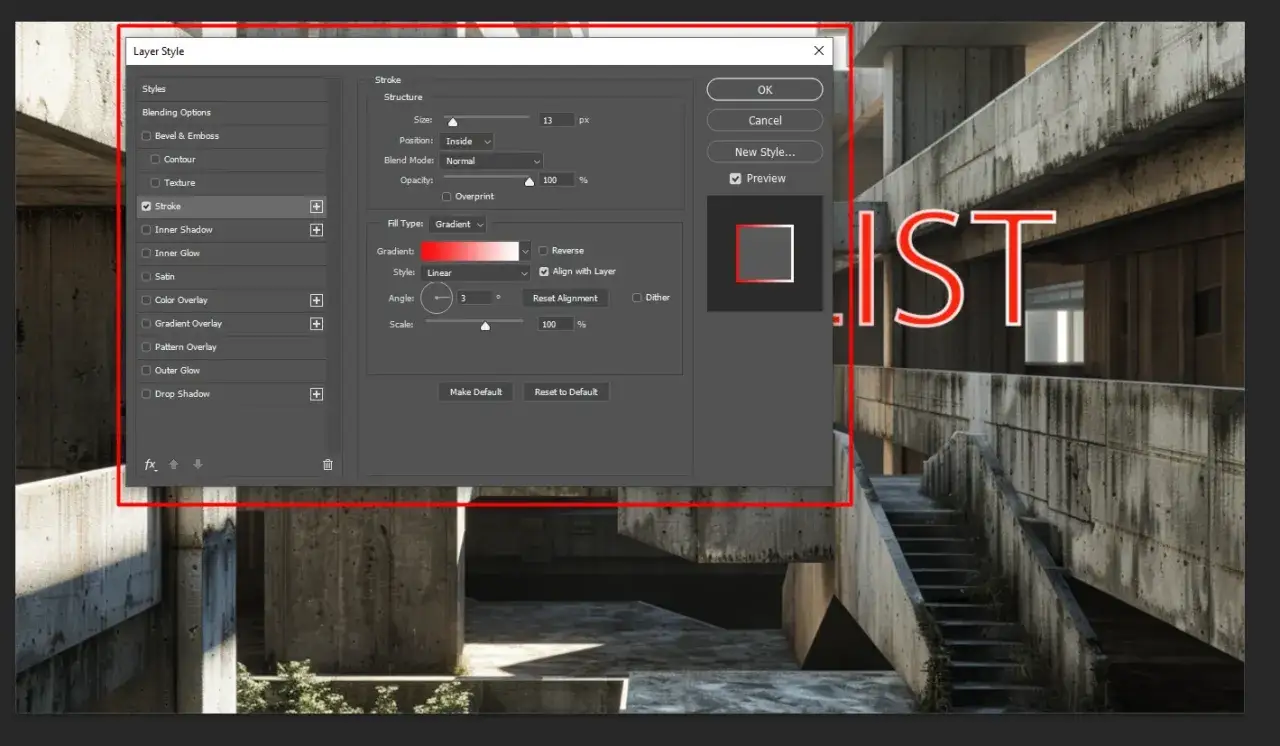Enable the Texture checkbox
This screenshot has height=746, width=1280.
pos(155,183)
